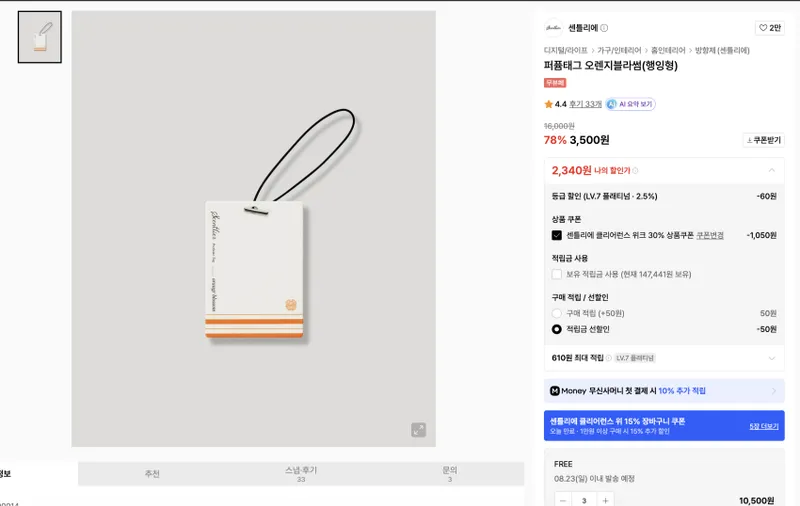Select the 구매 적립 (+50원) radio option
Image resolution: width=800 pixels, height=506 pixels.
pos(557,313)
